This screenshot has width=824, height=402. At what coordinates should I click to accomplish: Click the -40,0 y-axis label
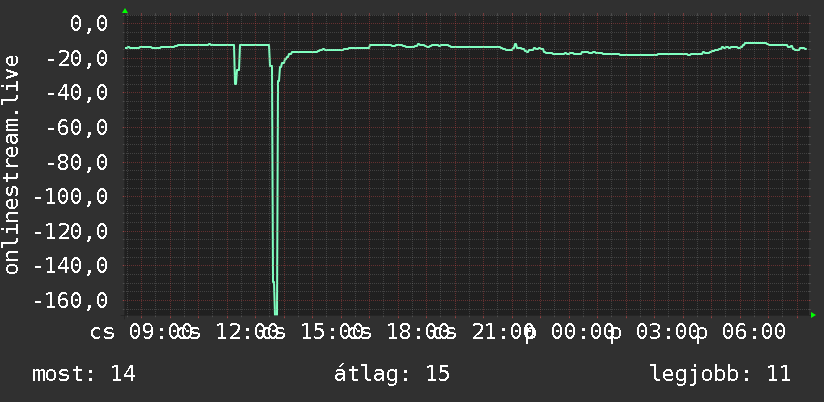[x=77, y=93]
